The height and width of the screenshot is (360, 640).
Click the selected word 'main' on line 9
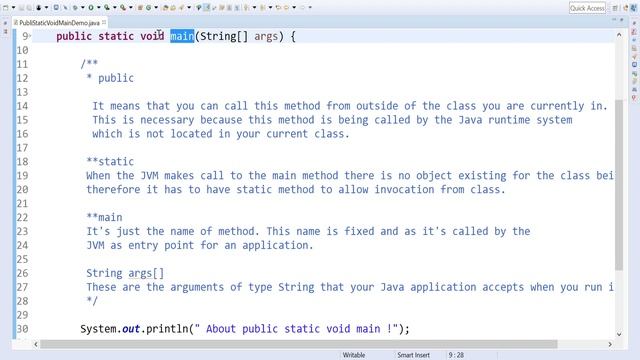coord(182,36)
